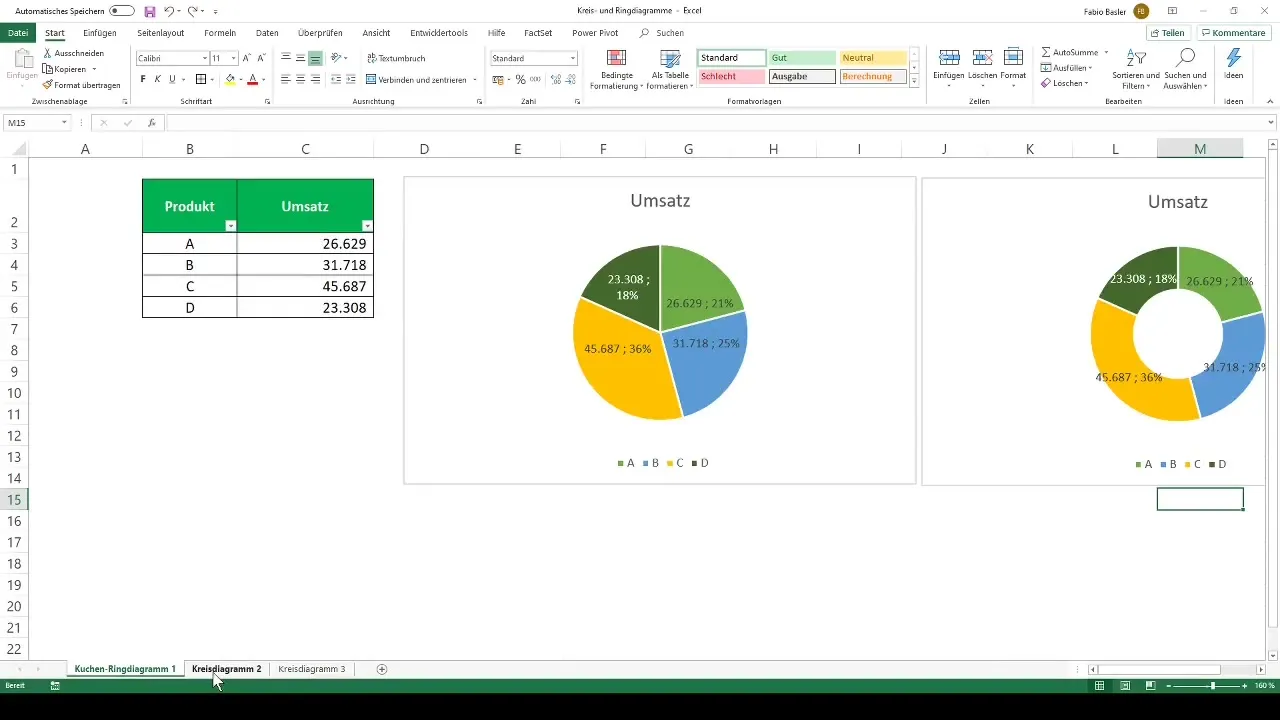
Task: Apply the Neutral cell style
Action: coord(873,58)
